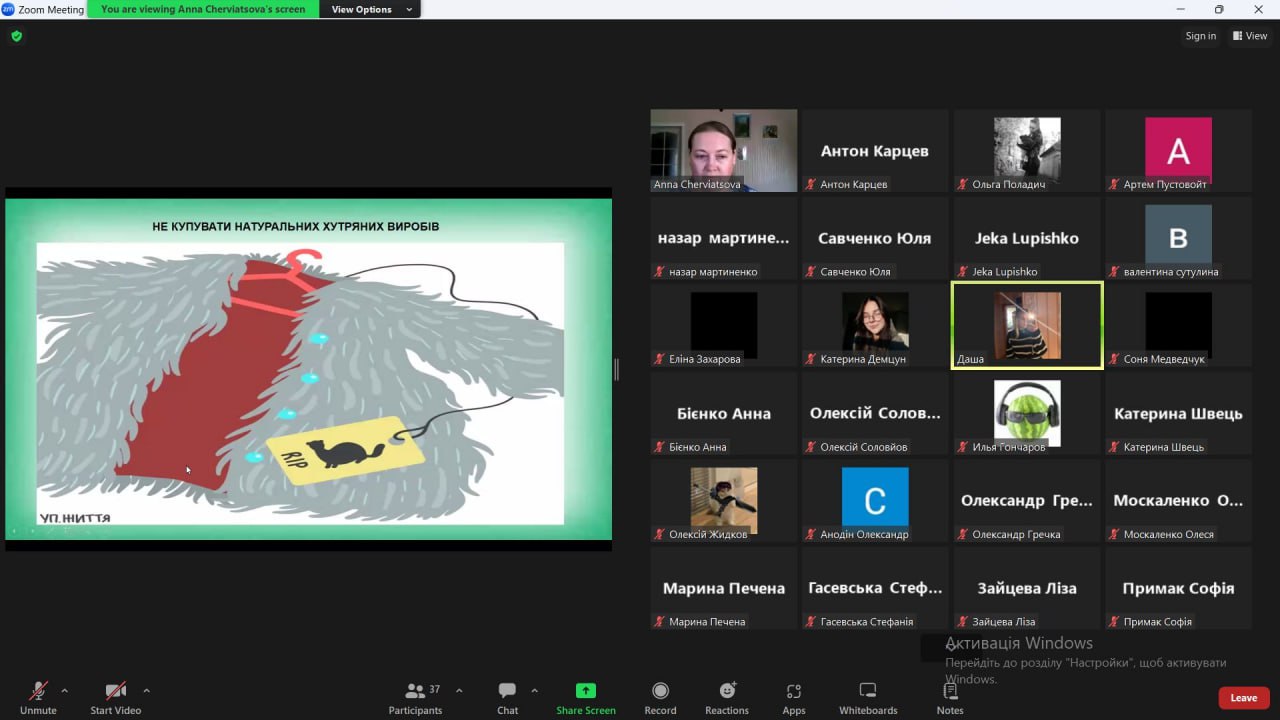1280x720 pixels.
Task: Open the View Options dropdown
Action: point(370,9)
